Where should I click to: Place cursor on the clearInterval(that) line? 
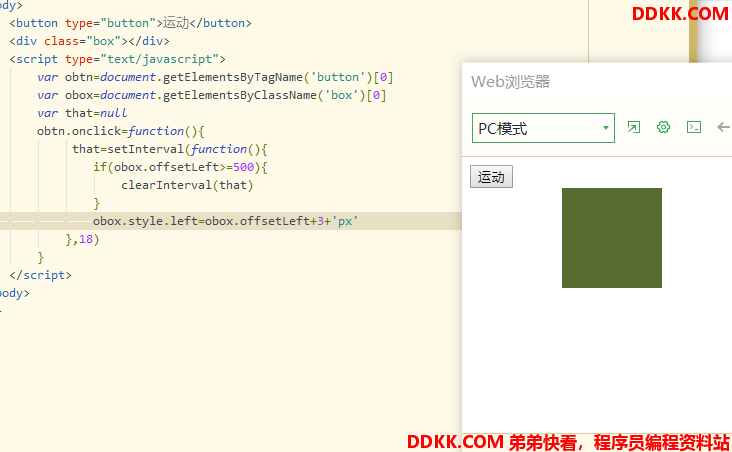pyautogui.click(x=187, y=185)
